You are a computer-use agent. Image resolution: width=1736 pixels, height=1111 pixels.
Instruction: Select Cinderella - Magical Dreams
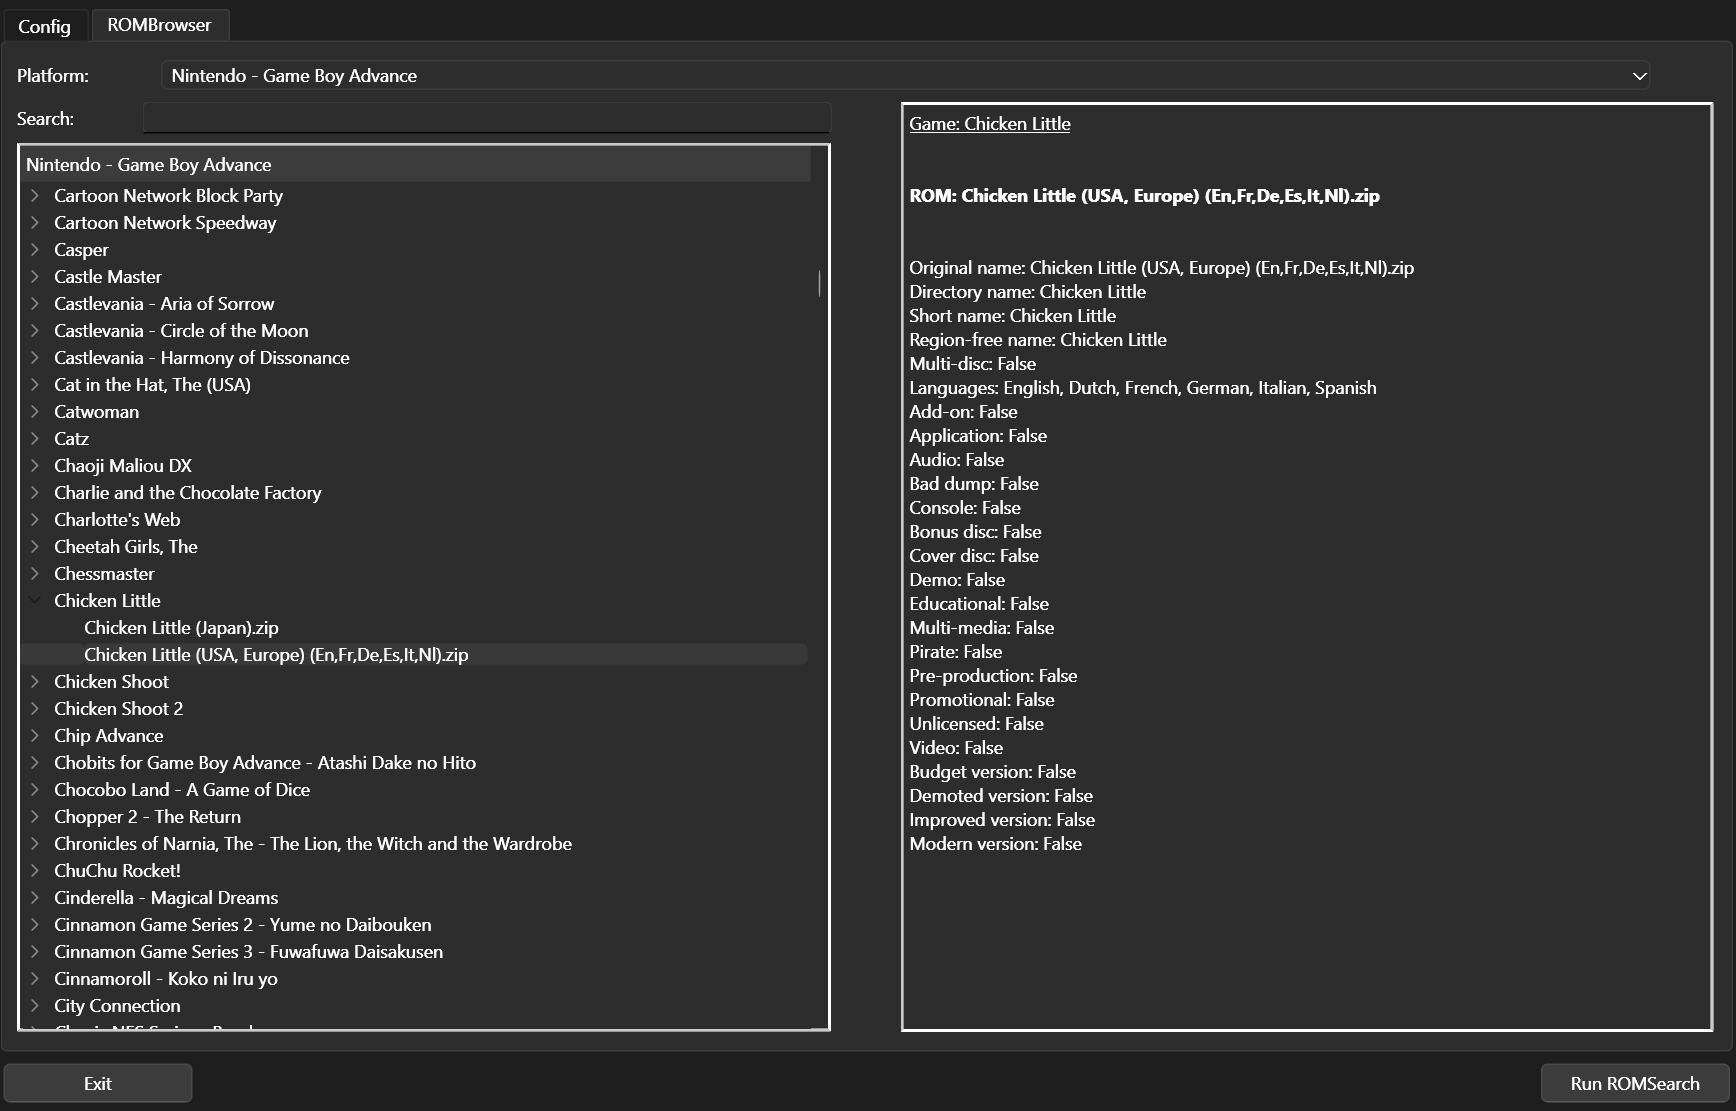tap(166, 898)
